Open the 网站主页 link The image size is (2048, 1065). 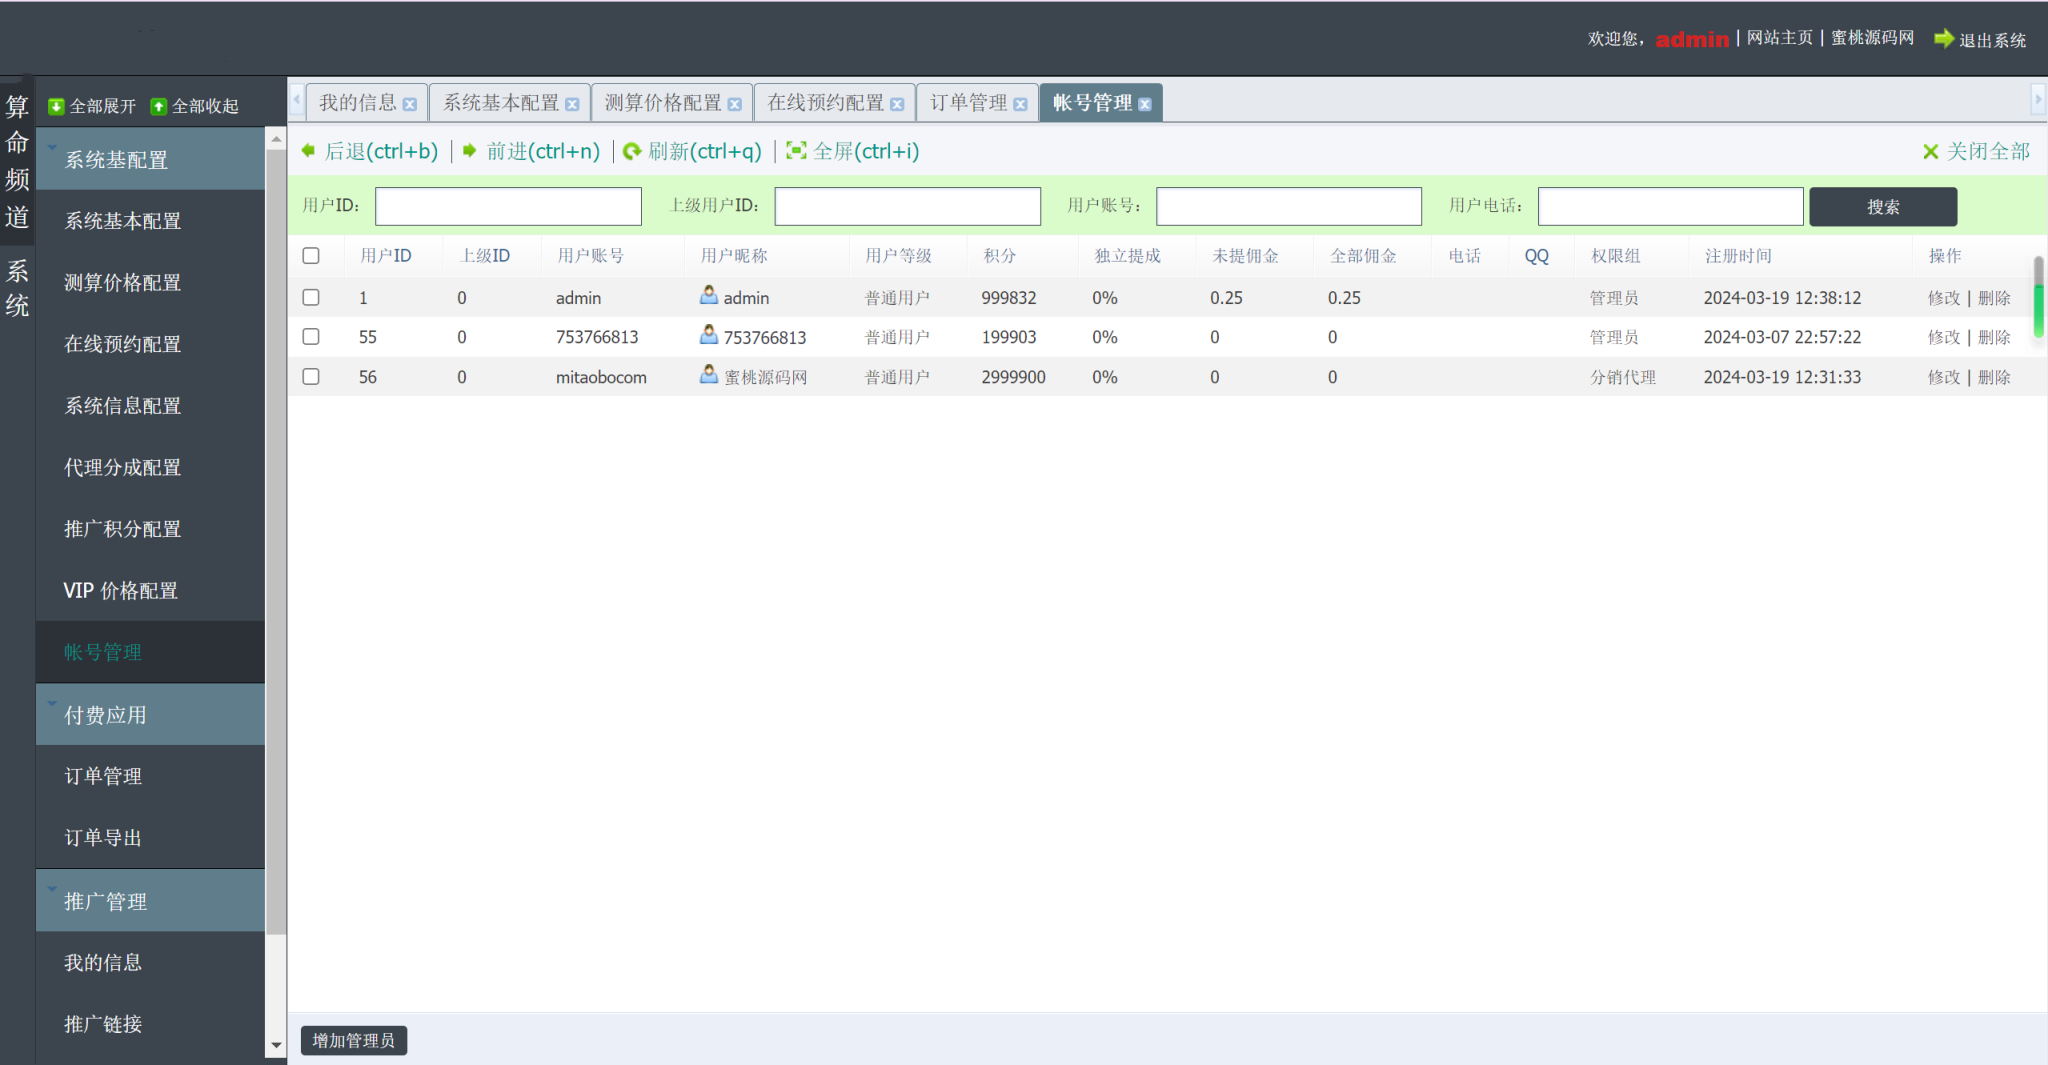(x=1779, y=38)
